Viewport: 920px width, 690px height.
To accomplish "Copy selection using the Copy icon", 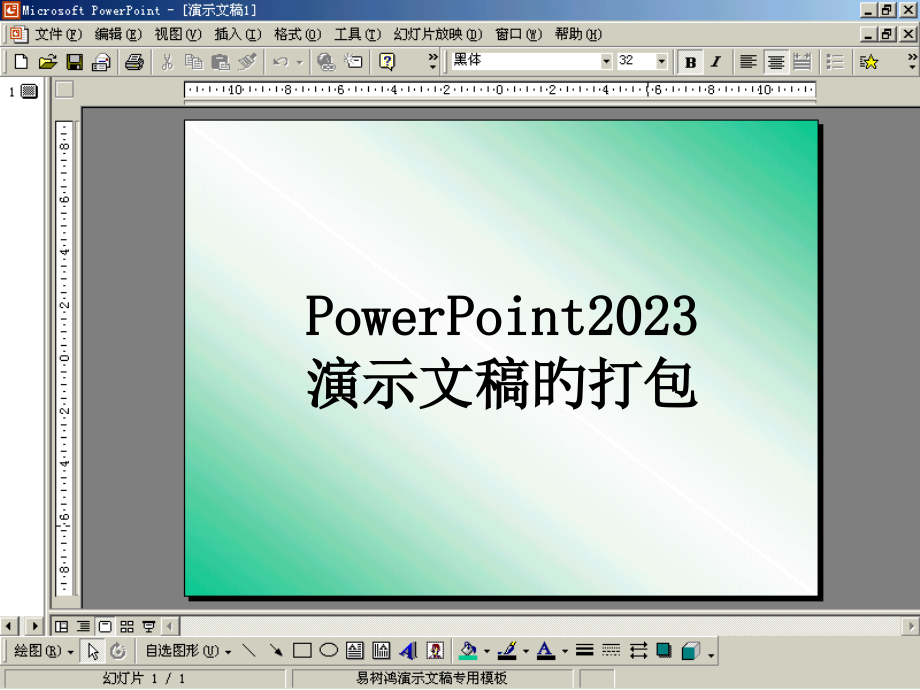I will coord(193,62).
